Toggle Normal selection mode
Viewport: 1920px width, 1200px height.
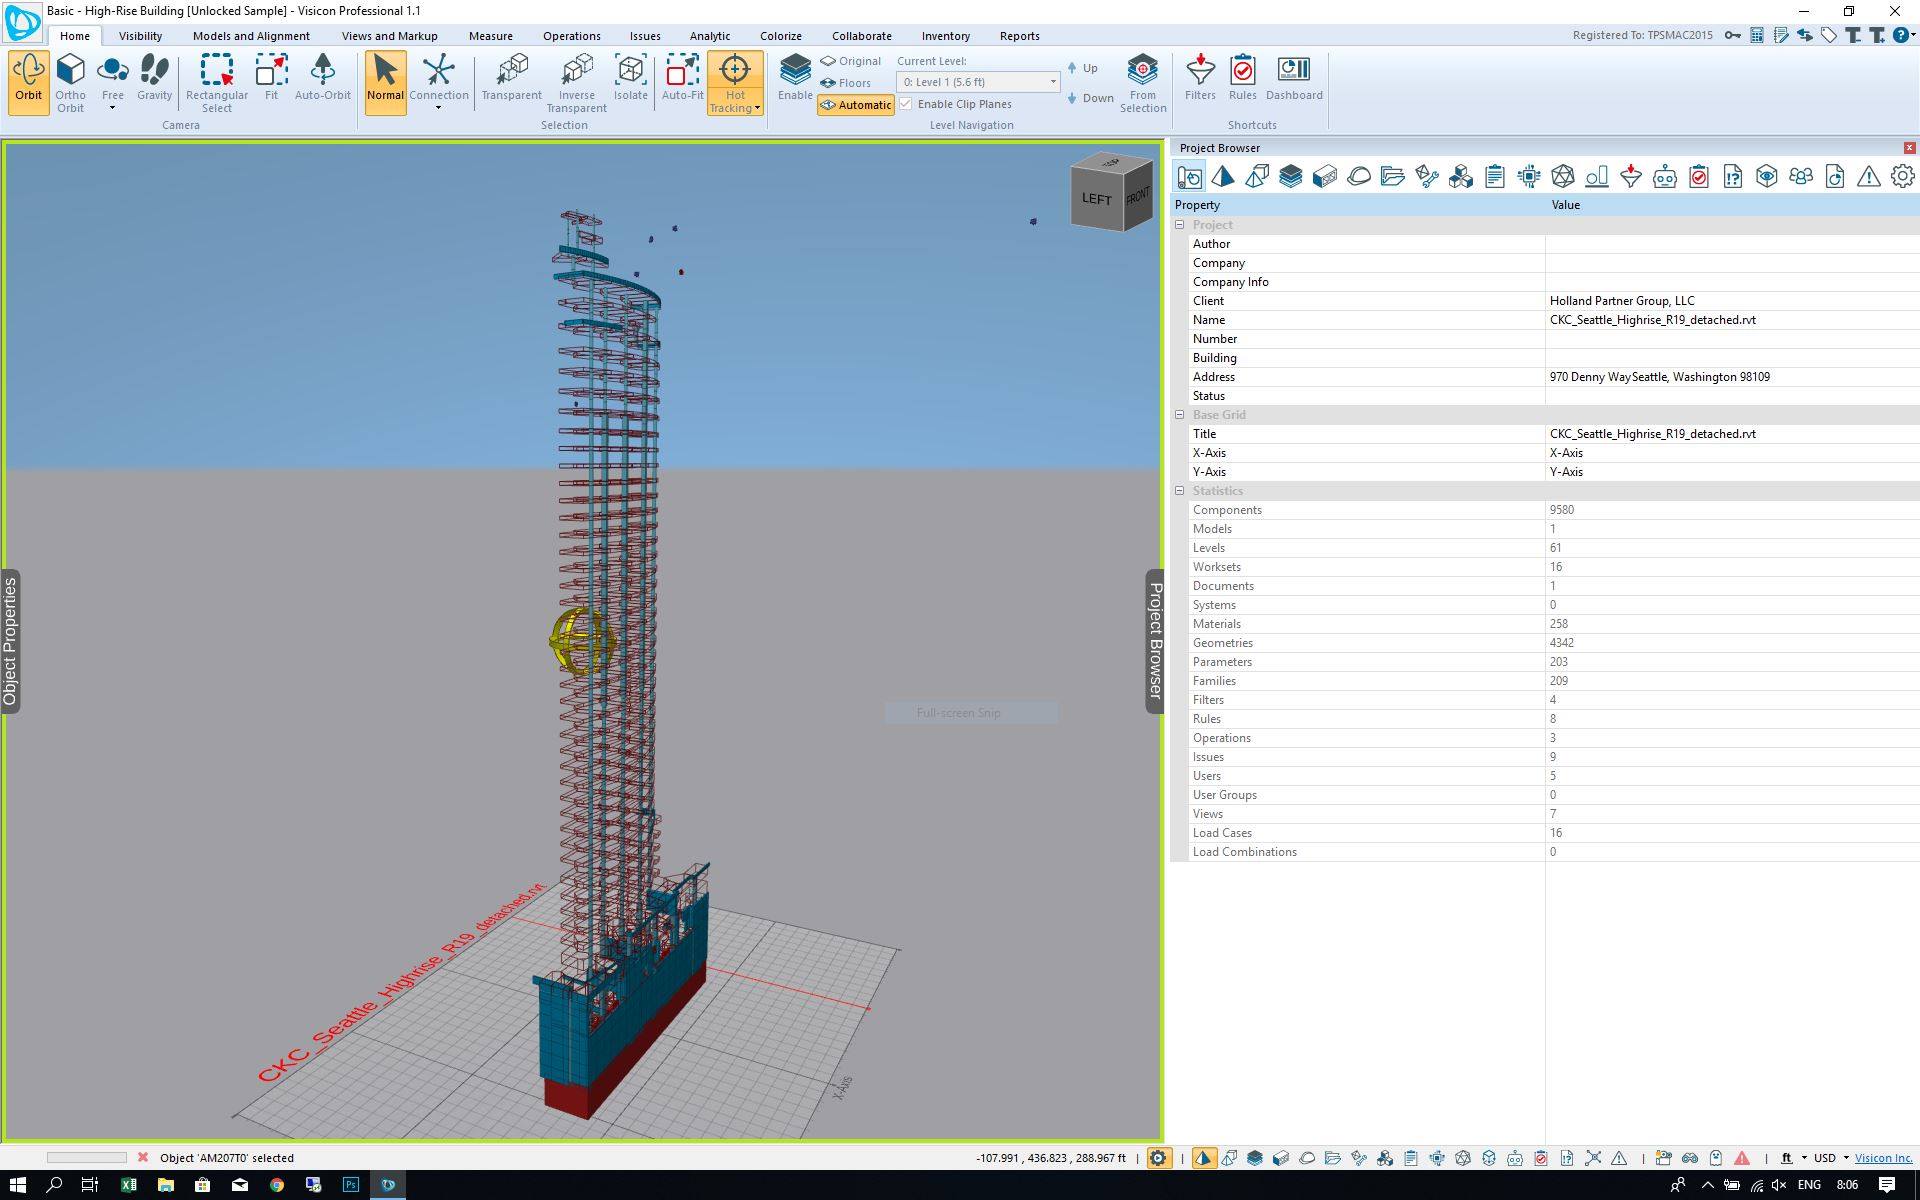(385, 82)
